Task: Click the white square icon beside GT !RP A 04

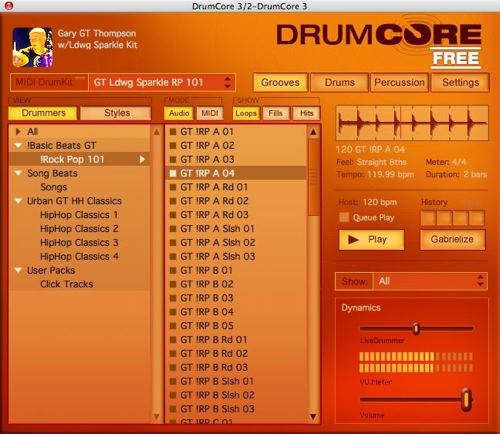Action: (173, 173)
